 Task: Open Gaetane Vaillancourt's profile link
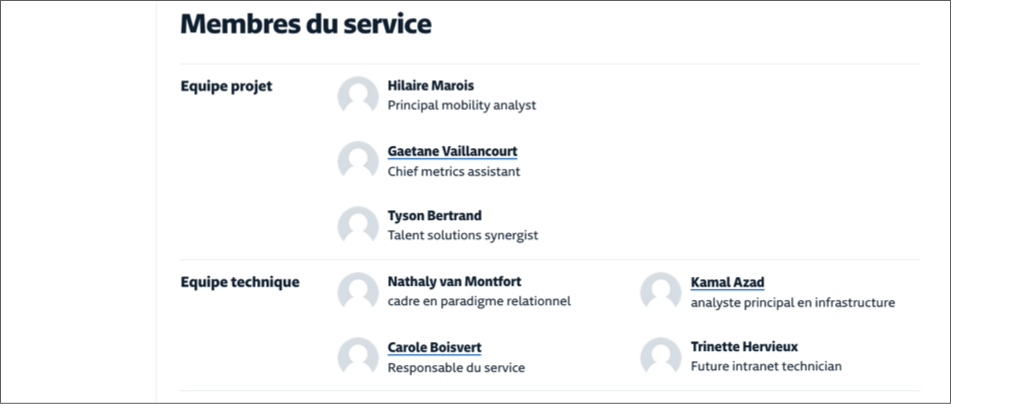[452, 151]
